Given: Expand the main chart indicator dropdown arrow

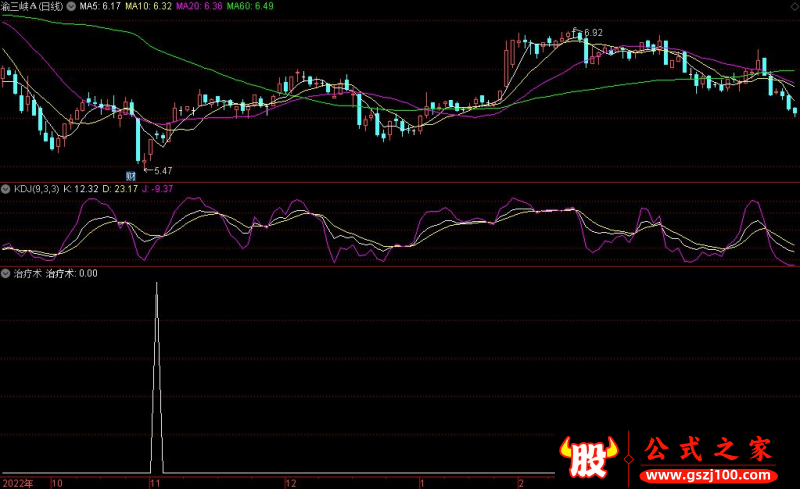Looking at the screenshot, I should coord(70,6).
